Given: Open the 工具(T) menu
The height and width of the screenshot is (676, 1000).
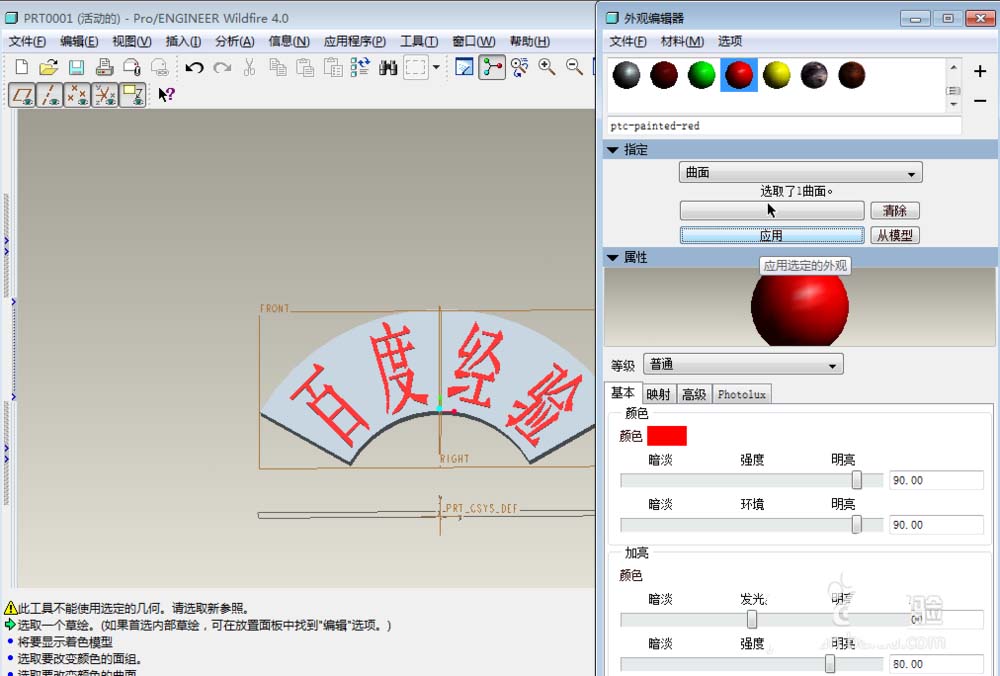Looking at the screenshot, I should tap(419, 41).
